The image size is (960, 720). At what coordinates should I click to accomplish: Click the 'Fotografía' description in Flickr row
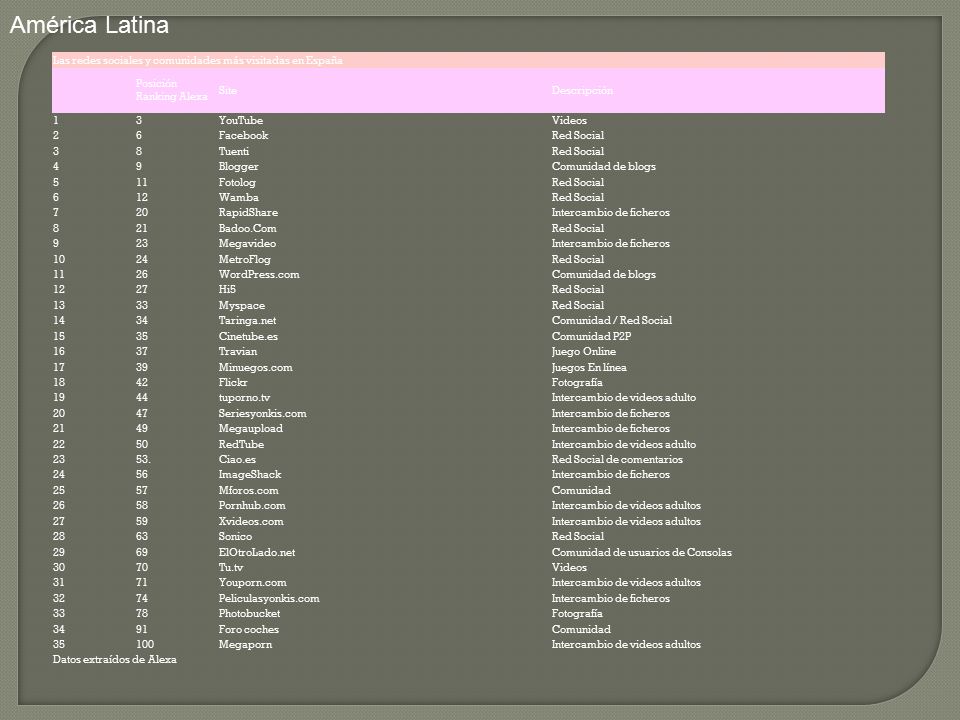[x=577, y=382]
